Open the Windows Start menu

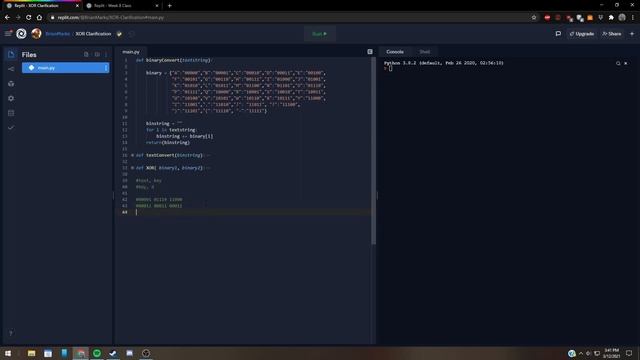(x=8, y=353)
